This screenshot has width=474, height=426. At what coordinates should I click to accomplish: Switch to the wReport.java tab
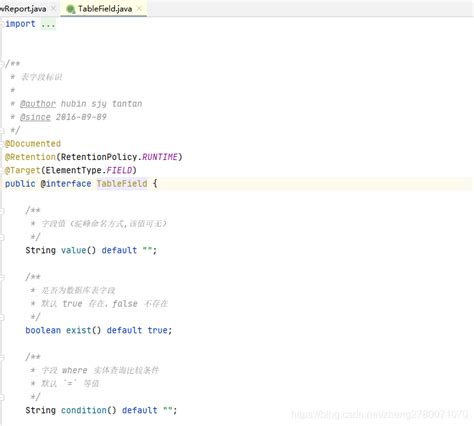[23, 9]
